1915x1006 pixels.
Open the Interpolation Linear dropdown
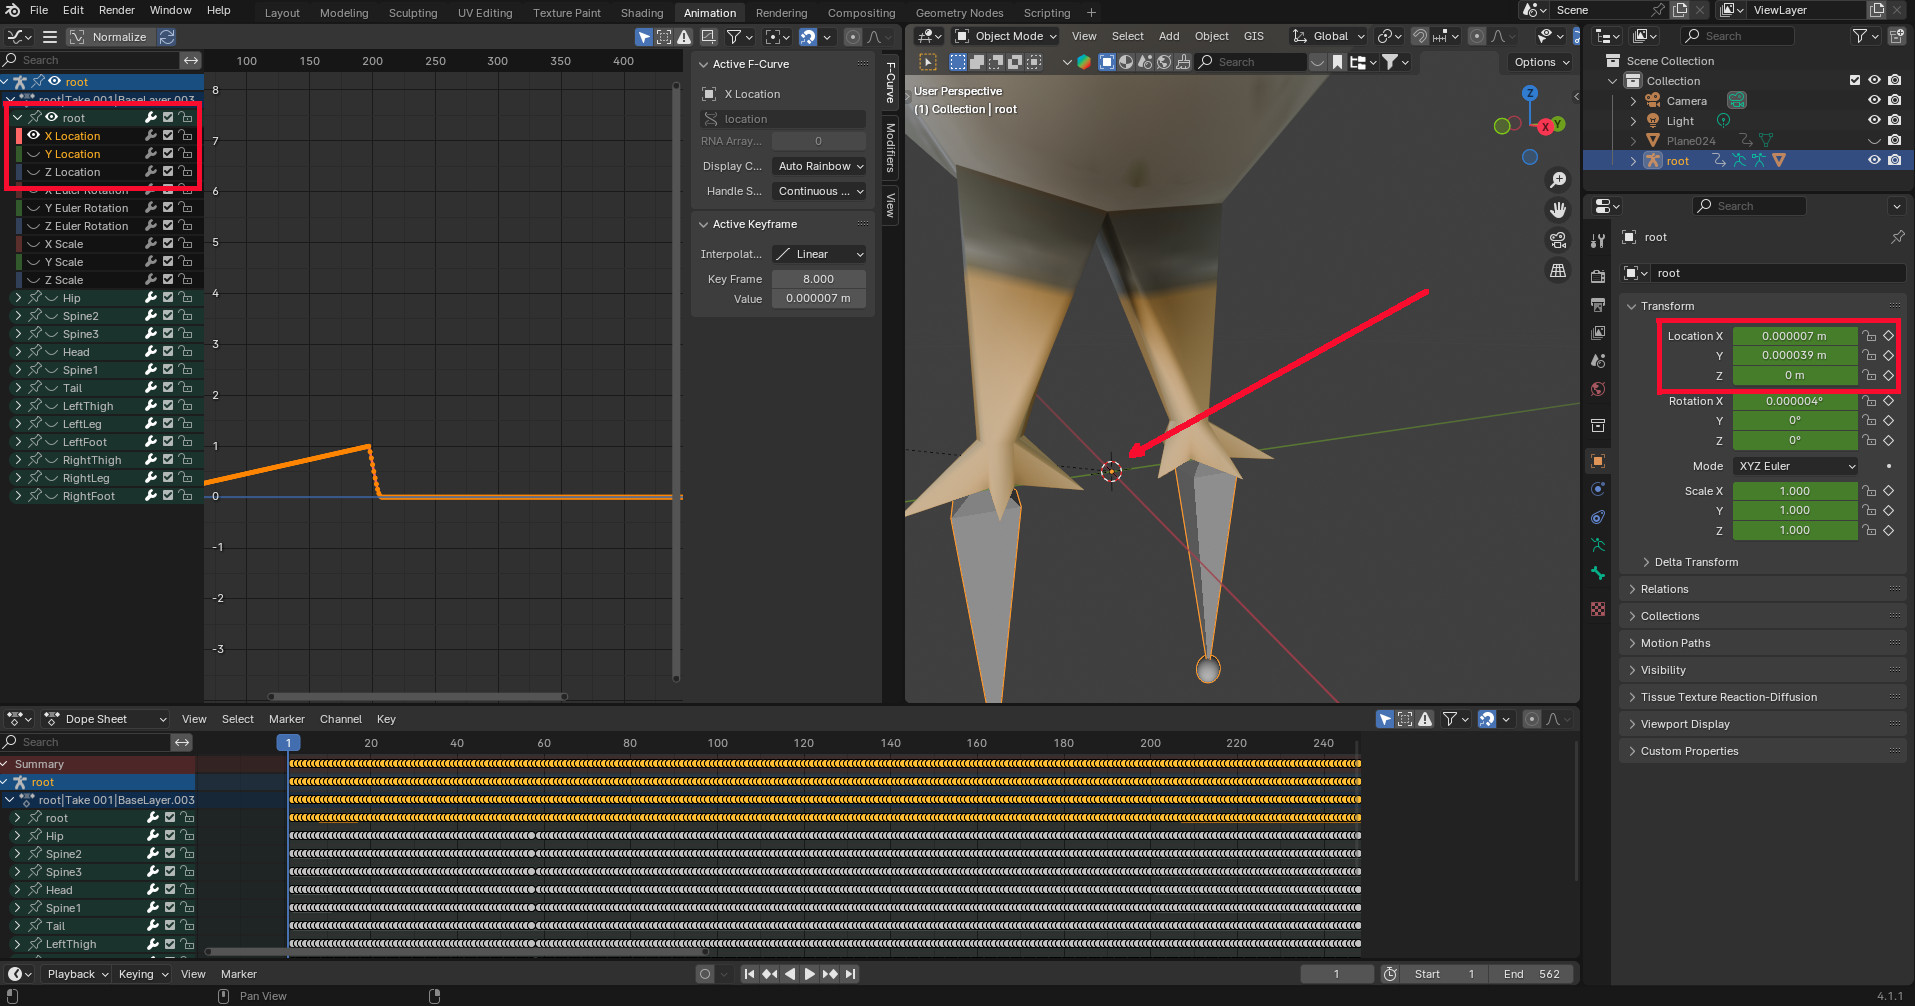[x=819, y=254]
